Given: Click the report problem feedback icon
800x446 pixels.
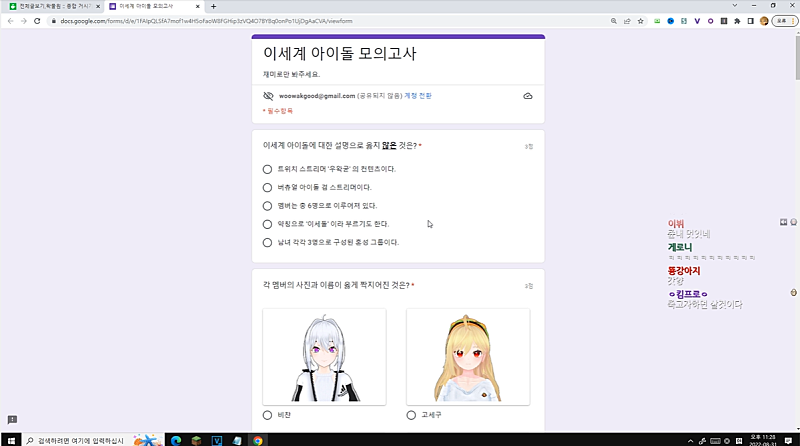Looking at the screenshot, I should [x=12, y=419].
